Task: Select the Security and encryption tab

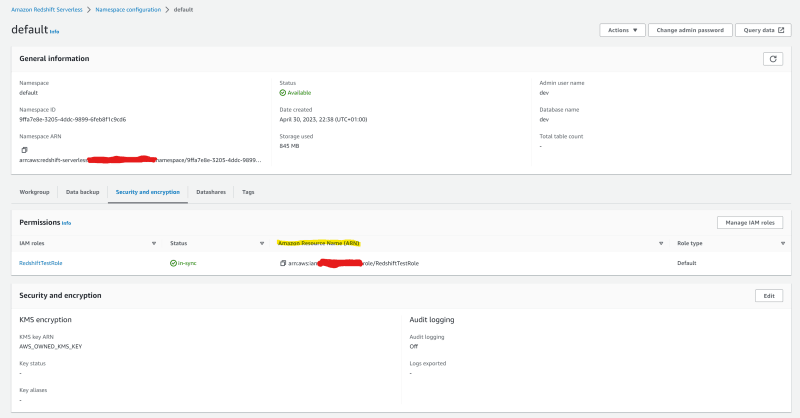Action: point(147,192)
